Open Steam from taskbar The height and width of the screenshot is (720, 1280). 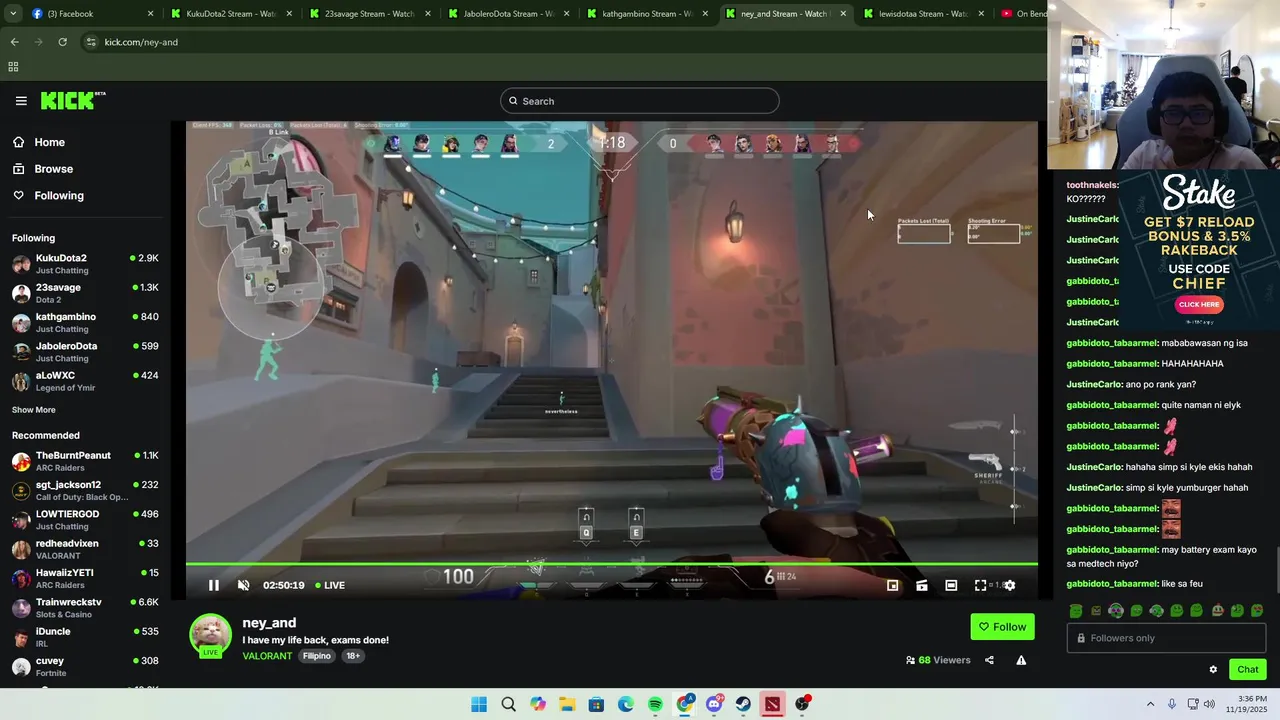(x=743, y=704)
